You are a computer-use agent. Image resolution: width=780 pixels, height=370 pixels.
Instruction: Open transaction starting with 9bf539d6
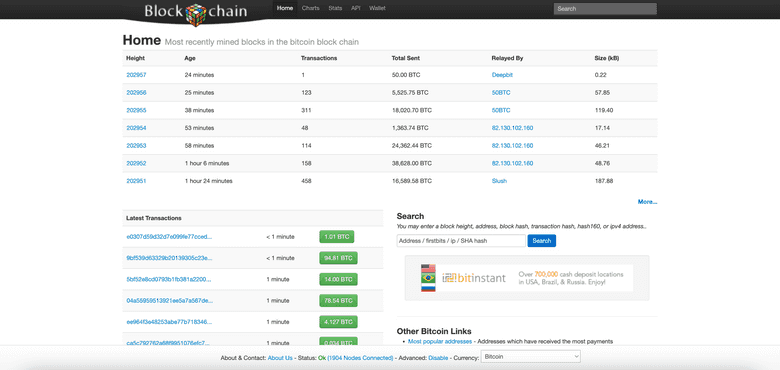(x=169, y=258)
